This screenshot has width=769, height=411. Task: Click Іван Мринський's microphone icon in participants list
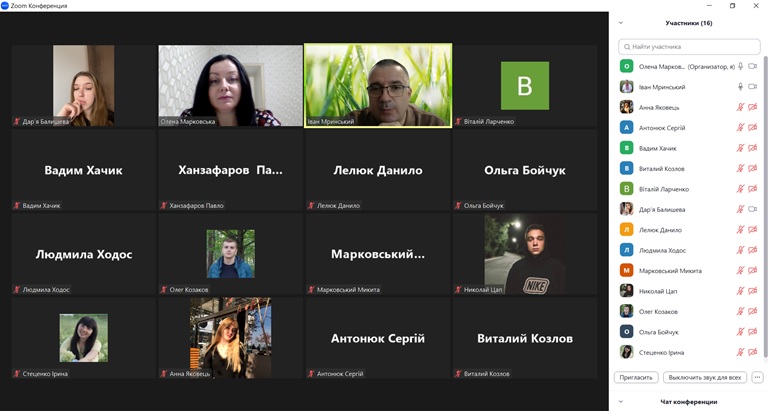point(741,87)
